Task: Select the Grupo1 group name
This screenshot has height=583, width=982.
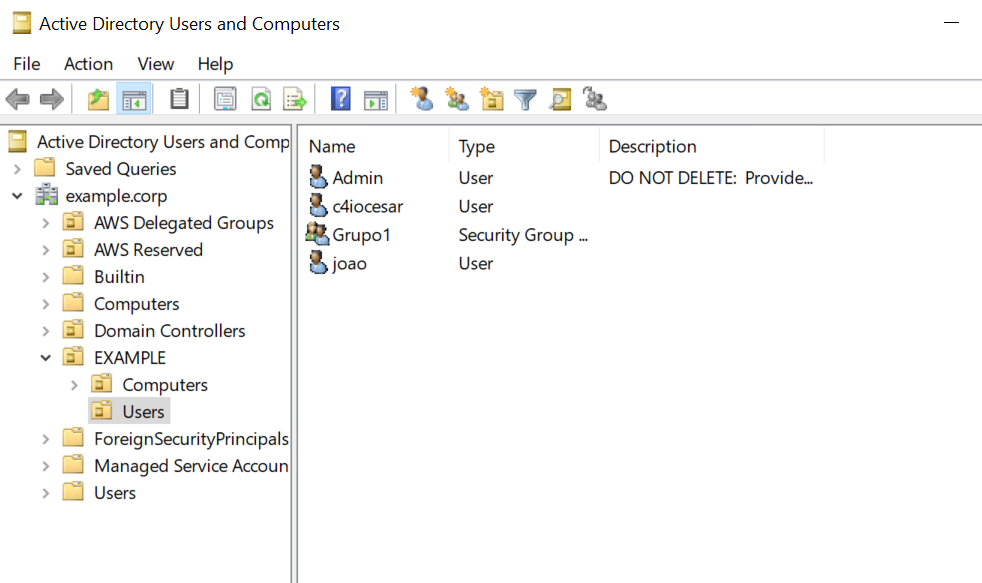Action: click(361, 235)
